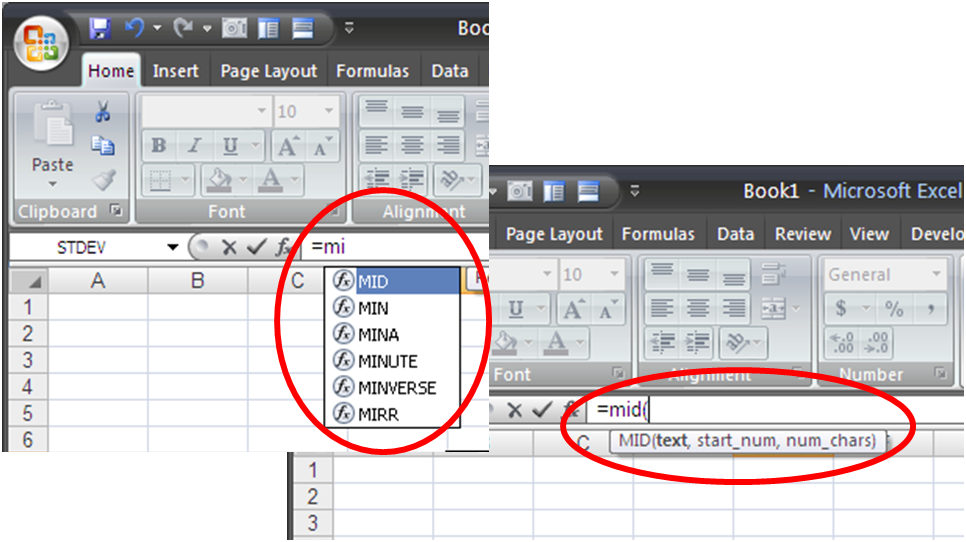Open Number group dialog launcher
Image resolution: width=966 pixels, height=542 pixels.
940,373
